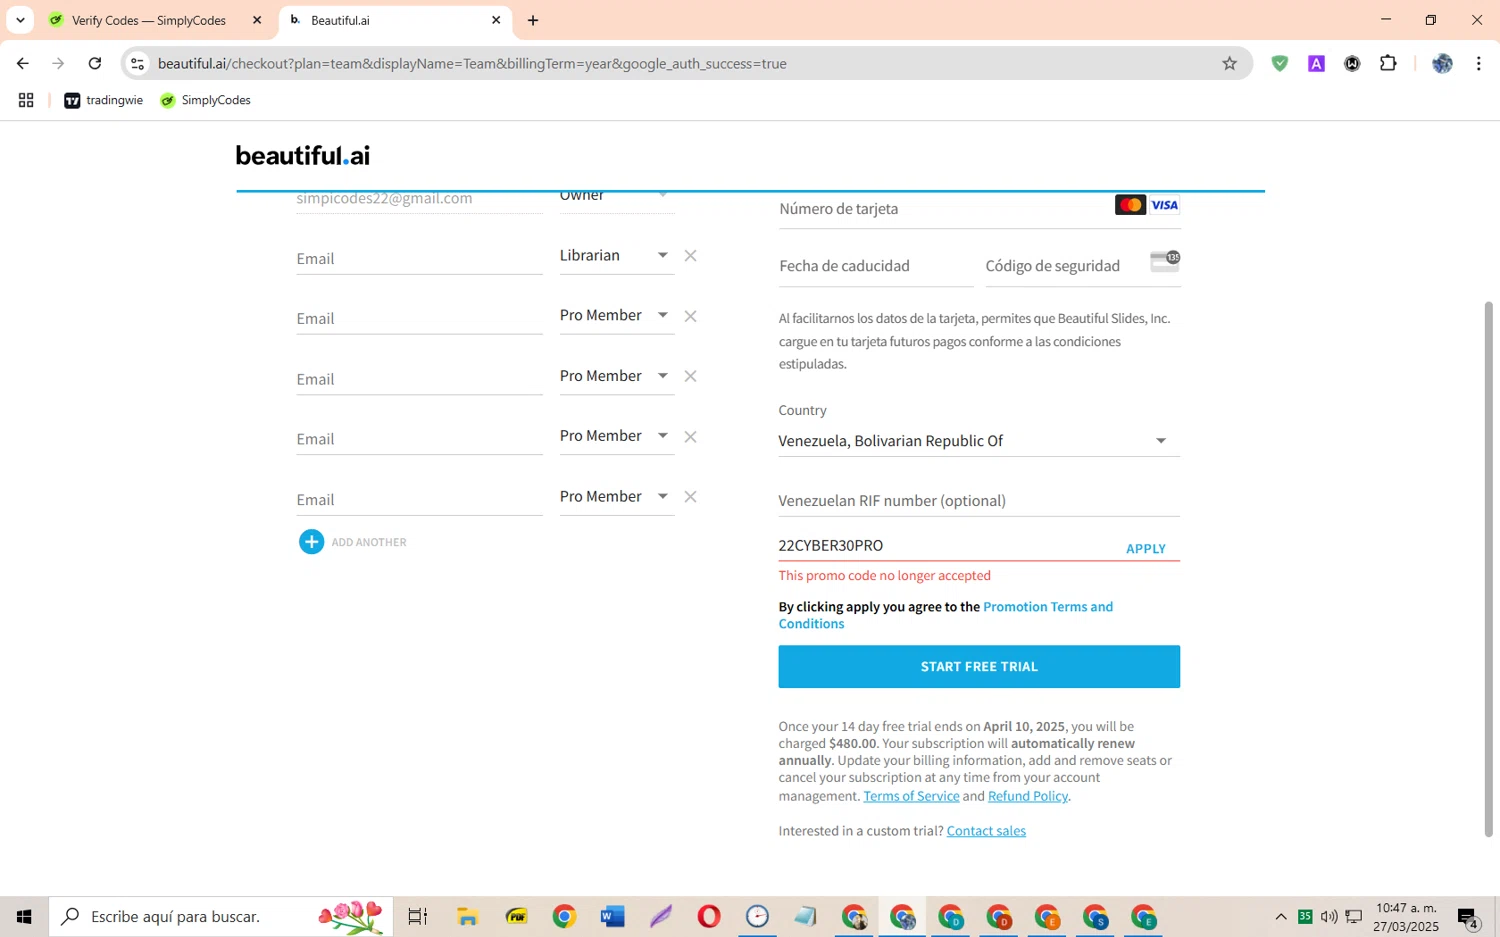Click the Visa logo icon
The image size is (1500, 937).
click(1164, 205)
